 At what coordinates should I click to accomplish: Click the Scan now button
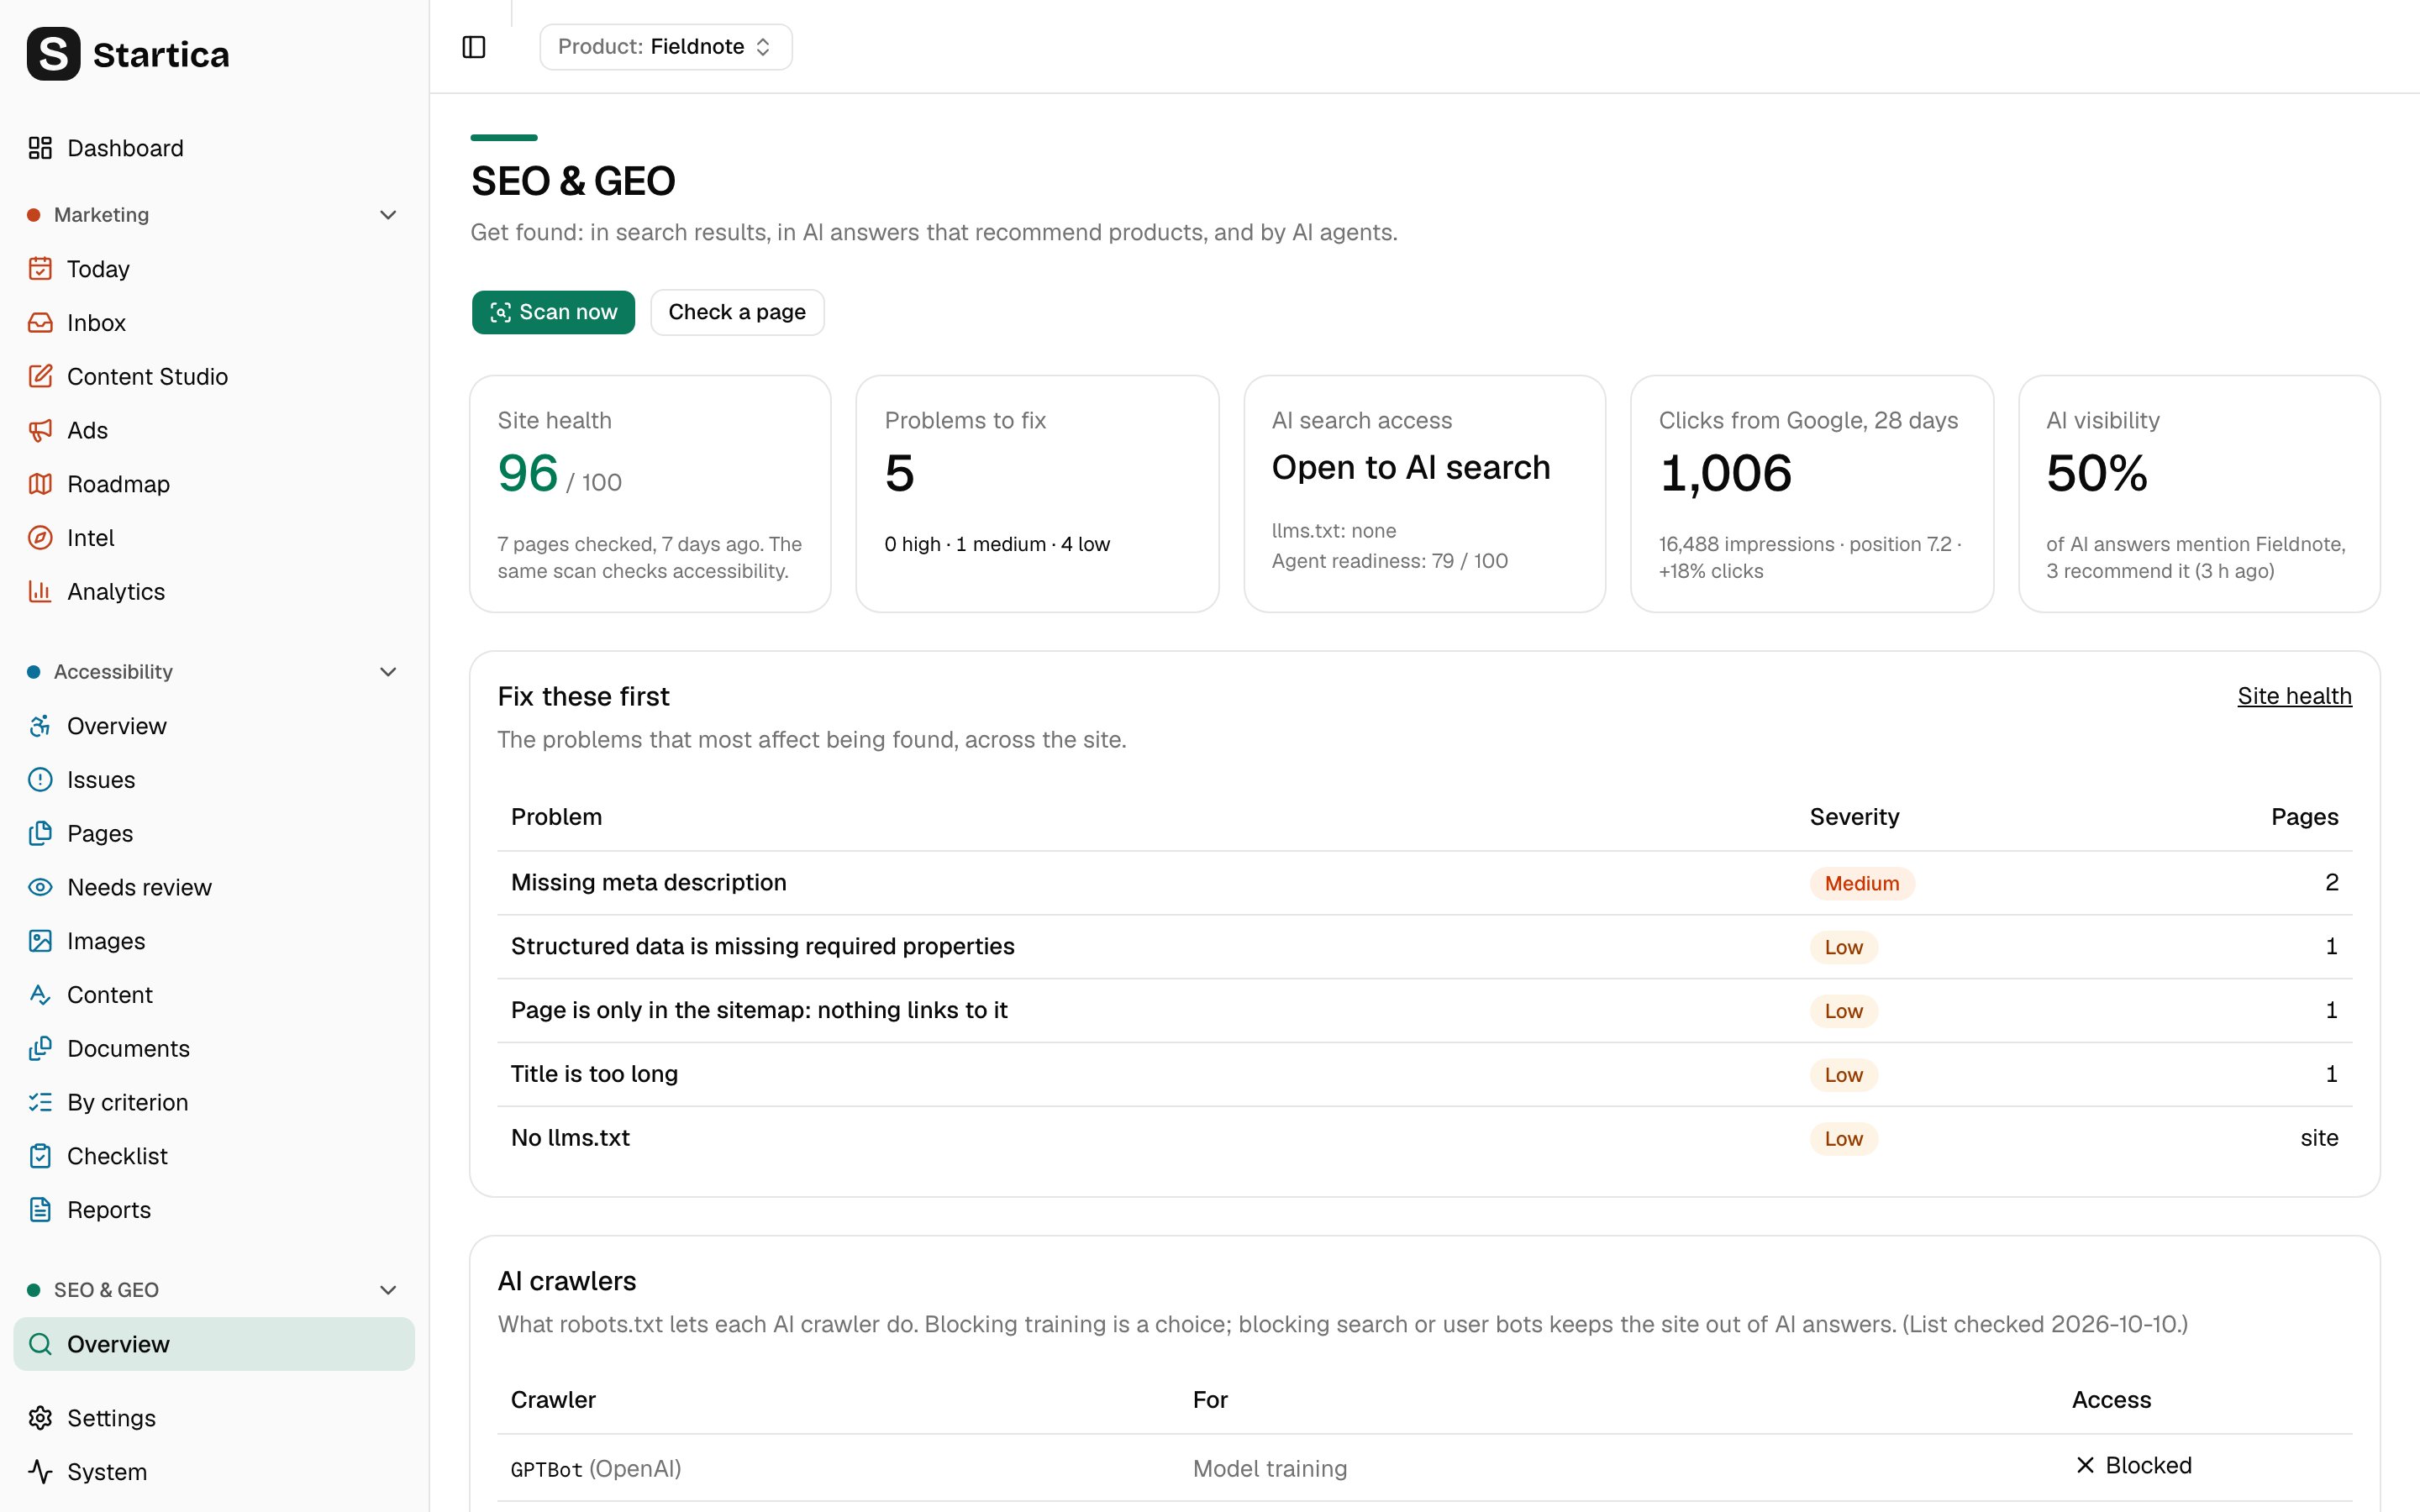pos(553,312)
